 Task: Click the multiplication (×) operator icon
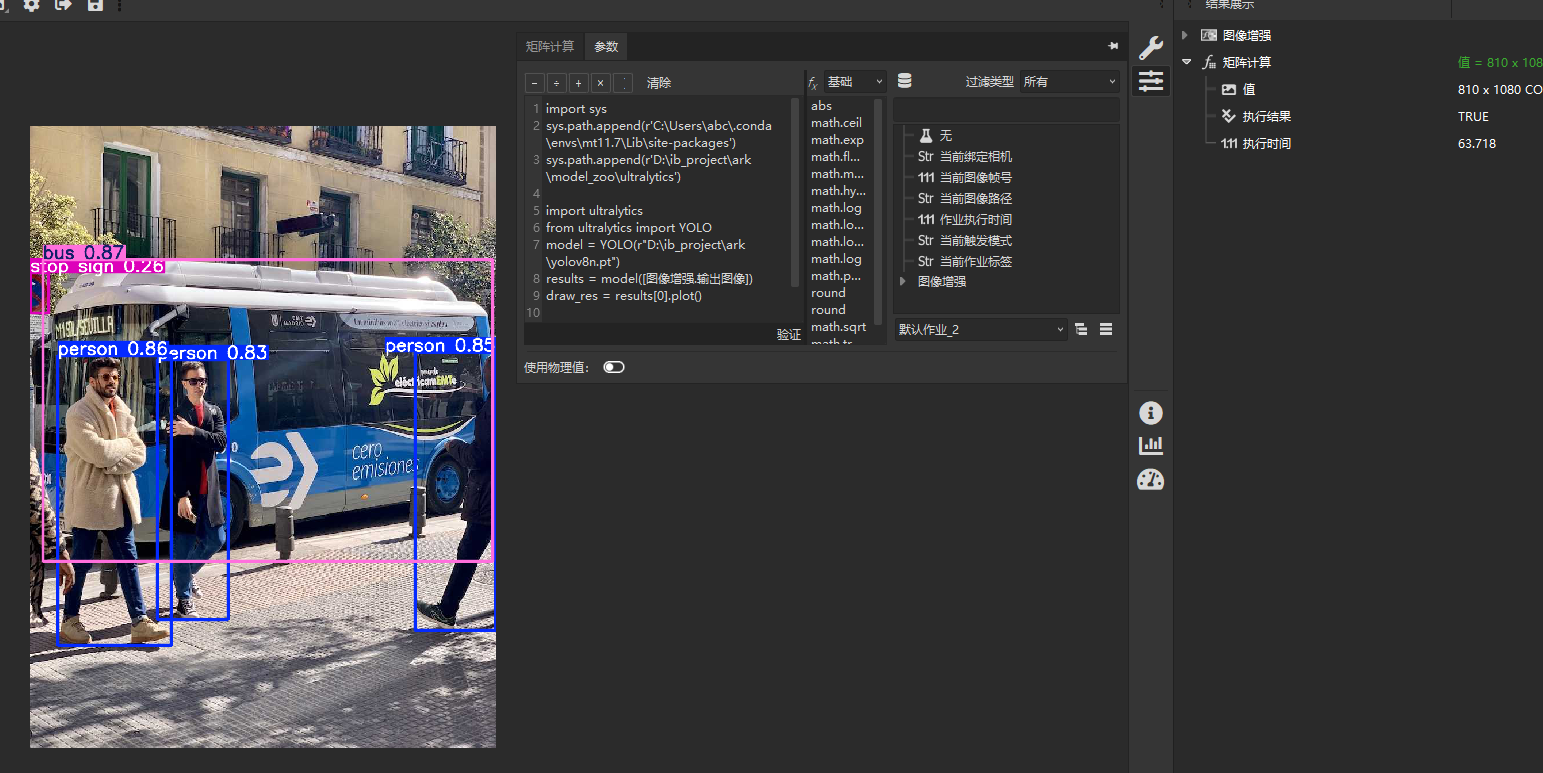point(600,82)
